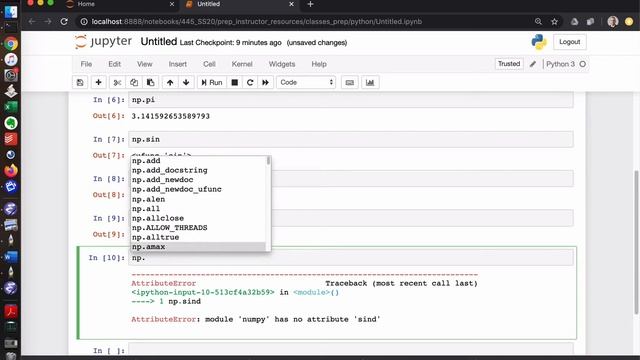Viewport: 640px width, 360px height.
Task: Open the browser zoom magnifier icon
Action: [538, 22]
